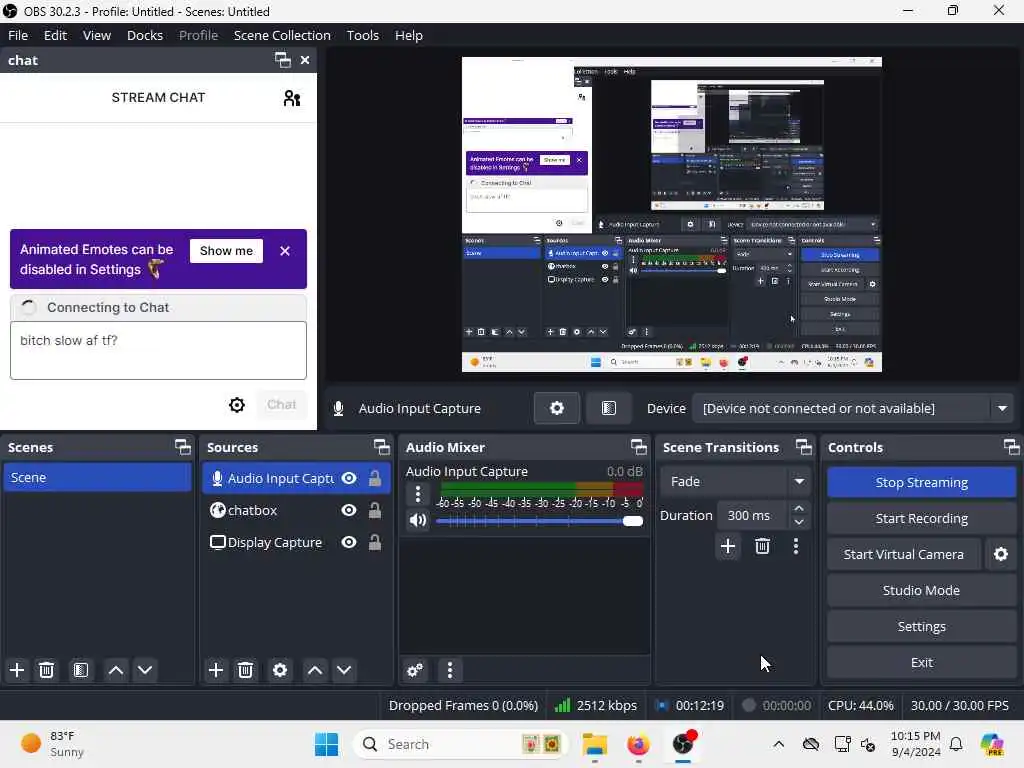The image size is (1024, 768).
Task: Dismiss the Animated Emotes notification
Action: pos(285,251)
